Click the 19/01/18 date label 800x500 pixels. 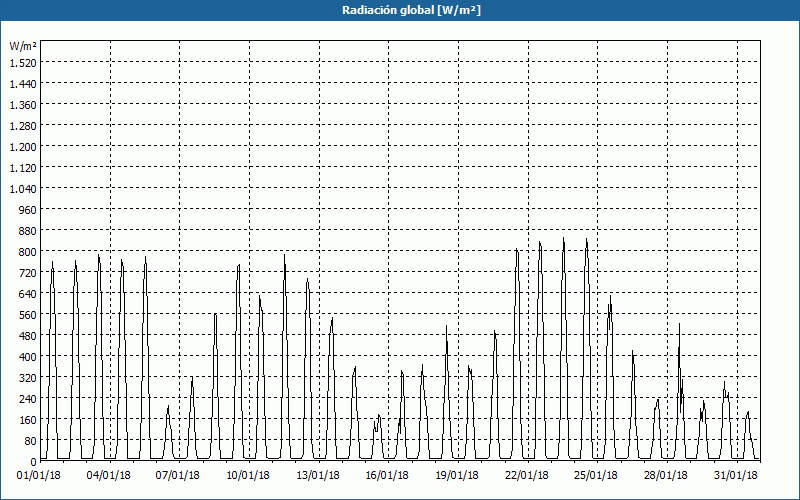(457, 476)
